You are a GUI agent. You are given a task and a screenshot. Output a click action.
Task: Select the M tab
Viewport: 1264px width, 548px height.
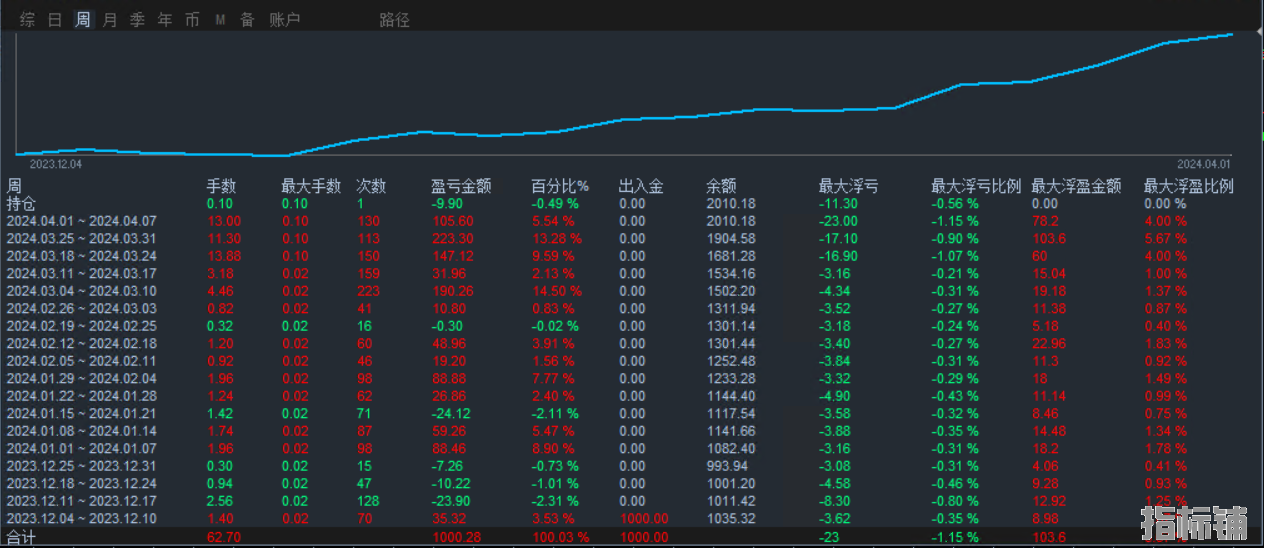(x=220, y=19)
